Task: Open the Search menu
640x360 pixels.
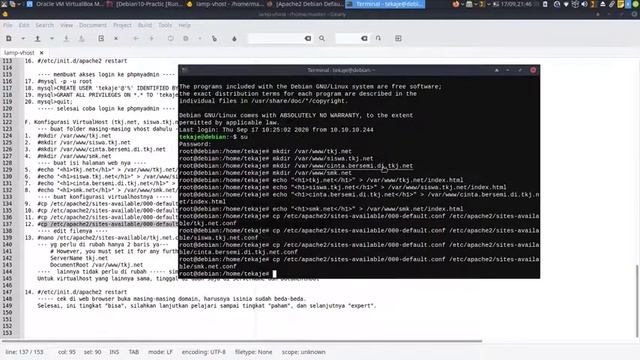Action: coord(44,25)
